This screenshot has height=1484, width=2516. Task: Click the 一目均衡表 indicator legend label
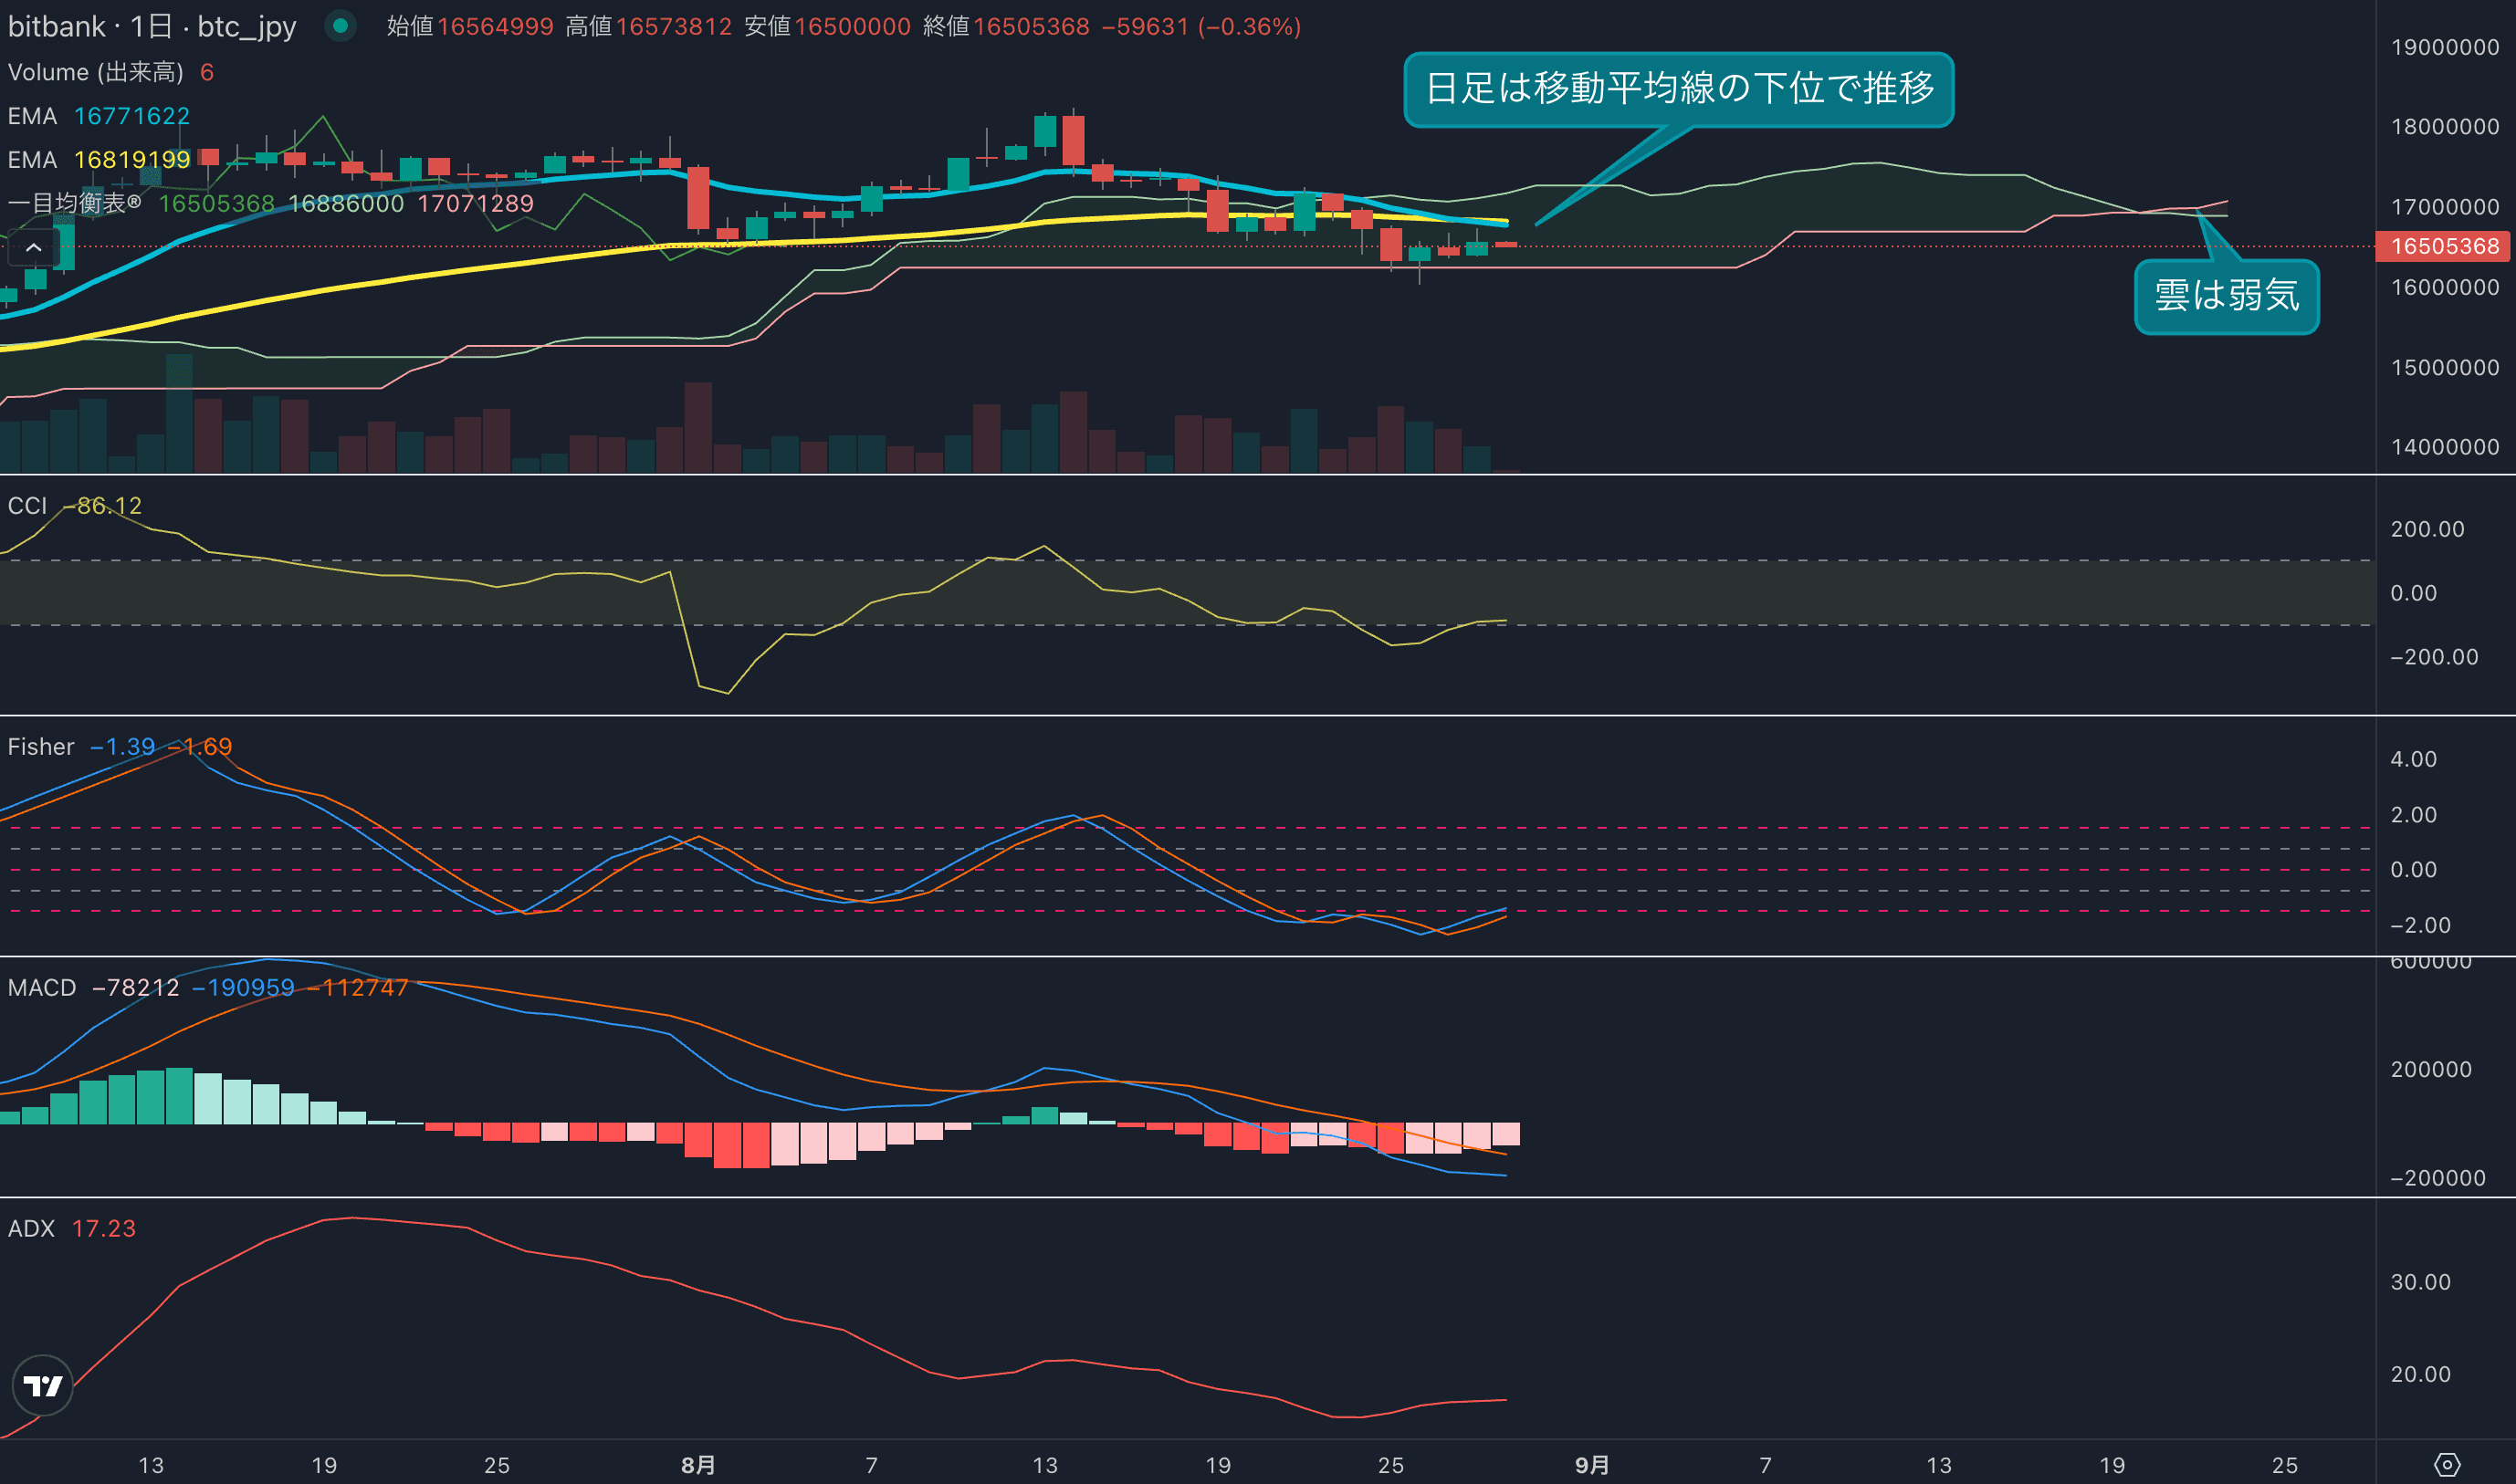75,203
